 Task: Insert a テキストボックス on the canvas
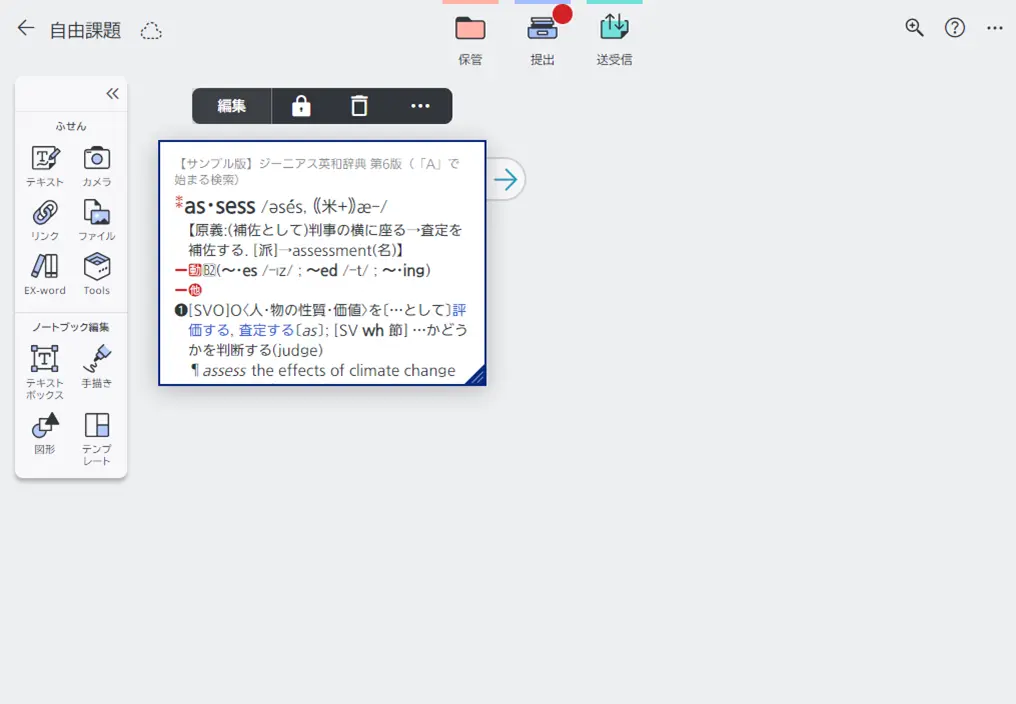[44, 365]
